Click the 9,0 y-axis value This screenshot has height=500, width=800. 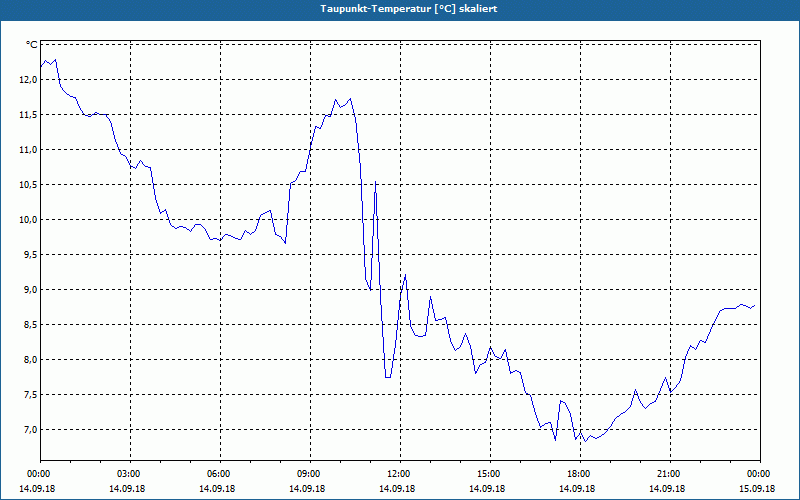point(30,290)
